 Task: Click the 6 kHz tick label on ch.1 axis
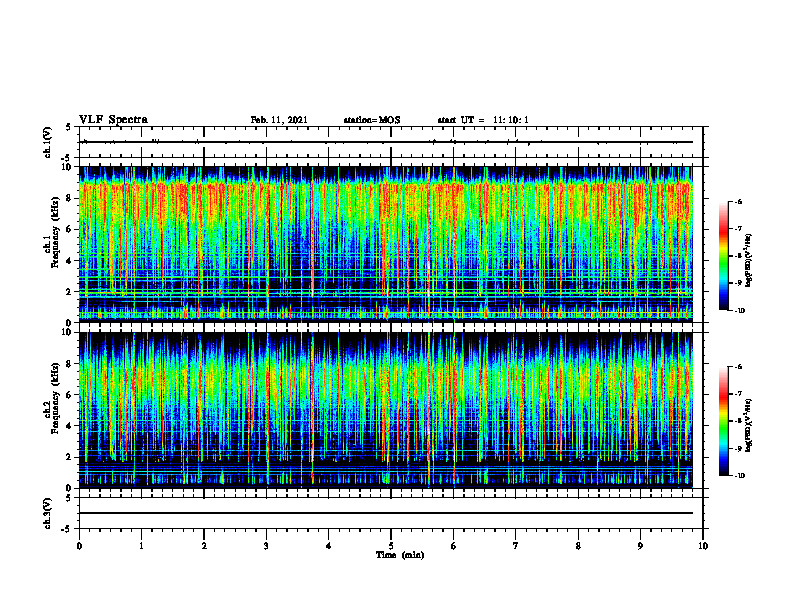click(x=70, y=229)
